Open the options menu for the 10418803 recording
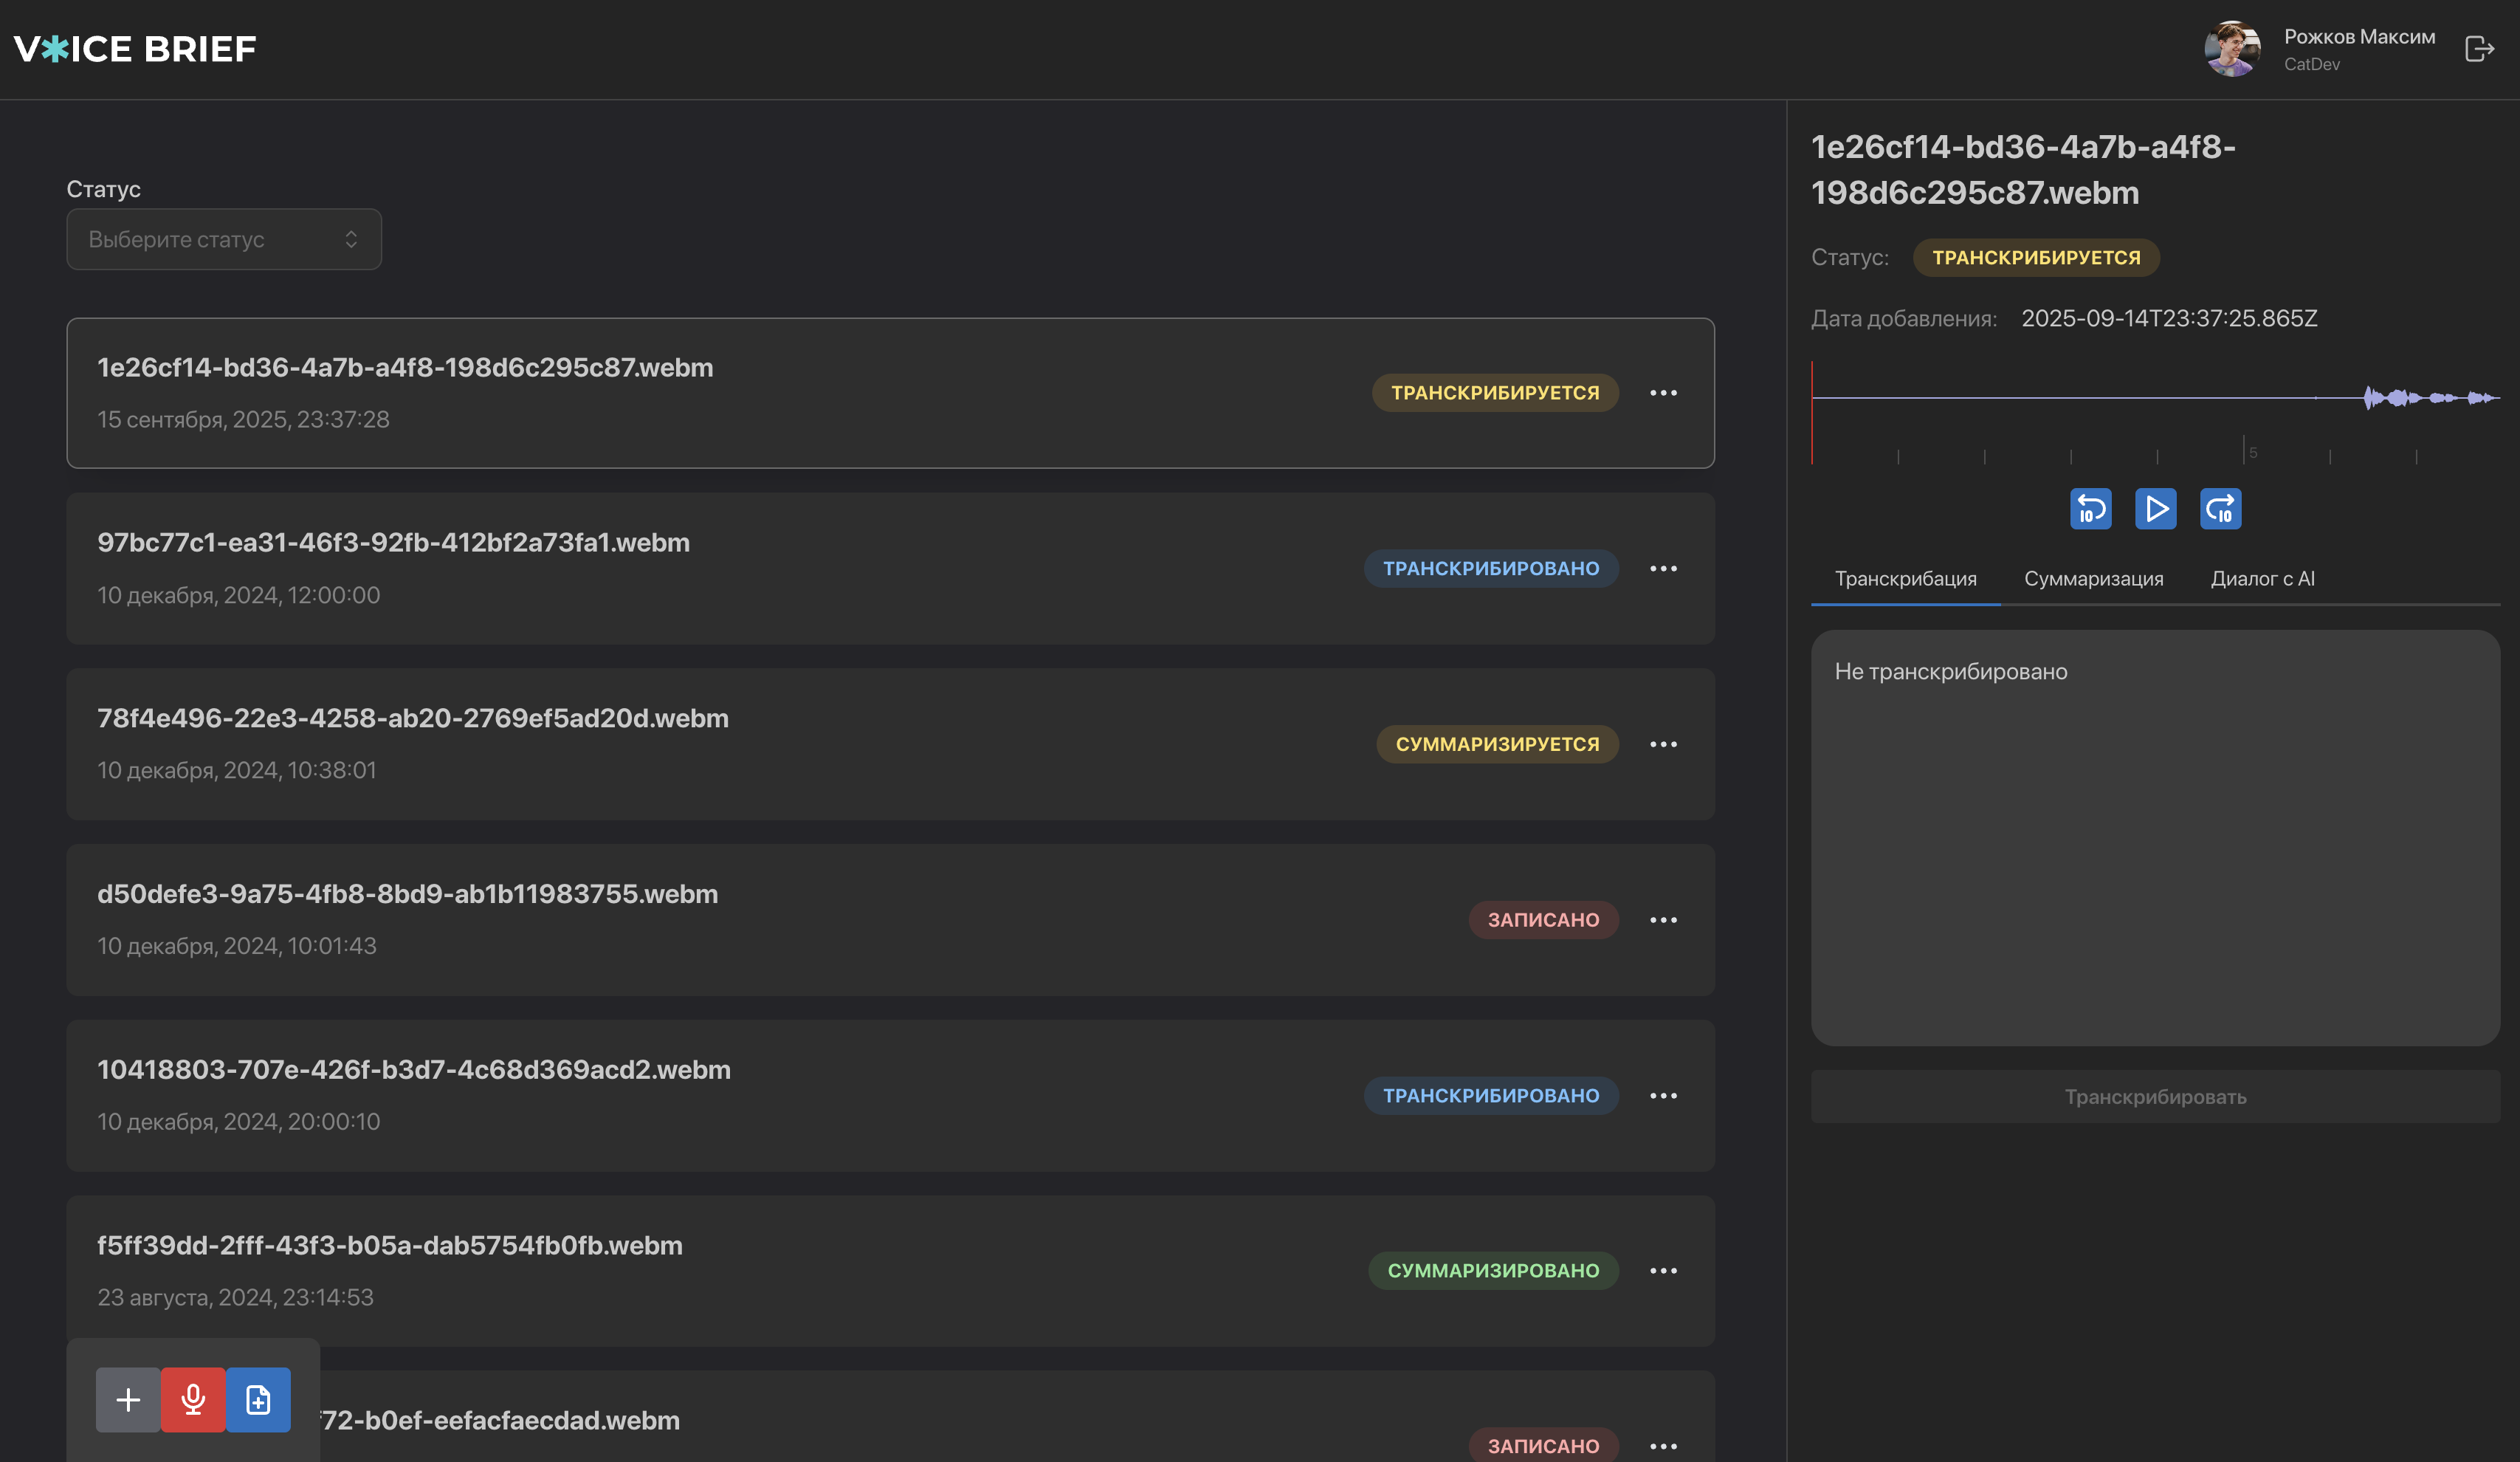 (1663, 1096)
